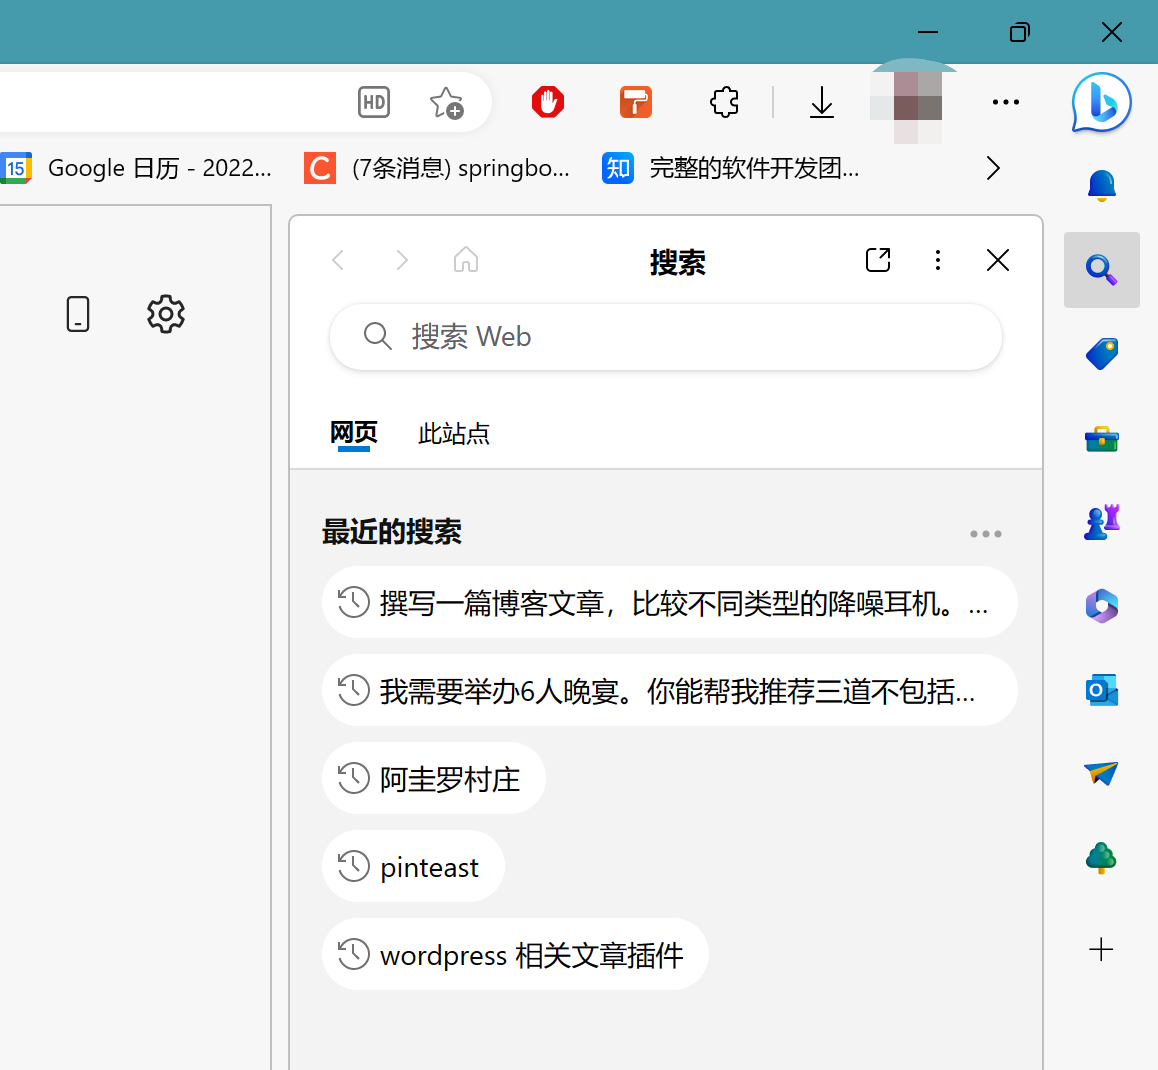This screenshot has height=1070, width=1158.
Task: Open the recent searches more options
Action: (x=985, y=534)
